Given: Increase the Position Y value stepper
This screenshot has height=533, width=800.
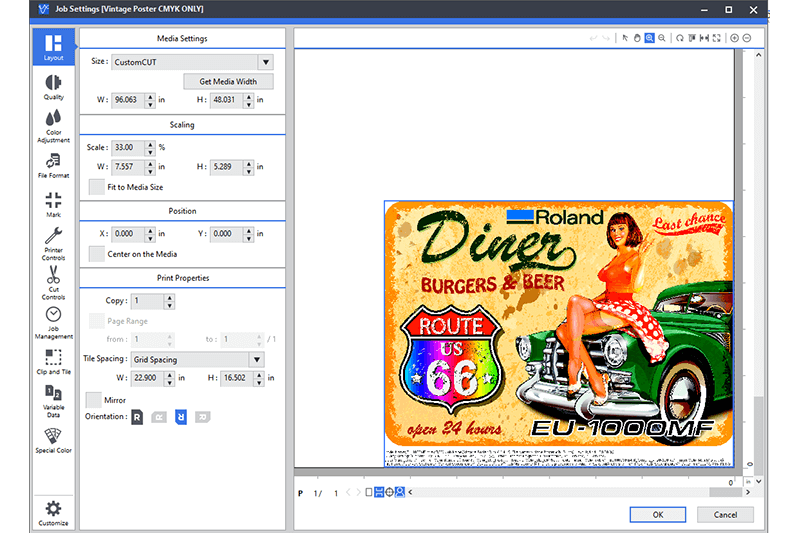Looking at the screenshot, I should pyautogui.click(x=248, y=231).
